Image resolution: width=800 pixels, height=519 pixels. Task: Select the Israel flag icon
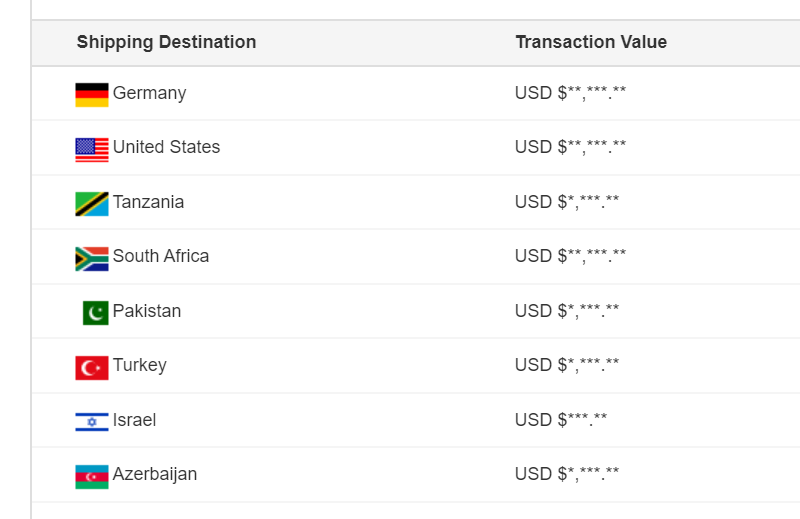[x=92, y=422]
